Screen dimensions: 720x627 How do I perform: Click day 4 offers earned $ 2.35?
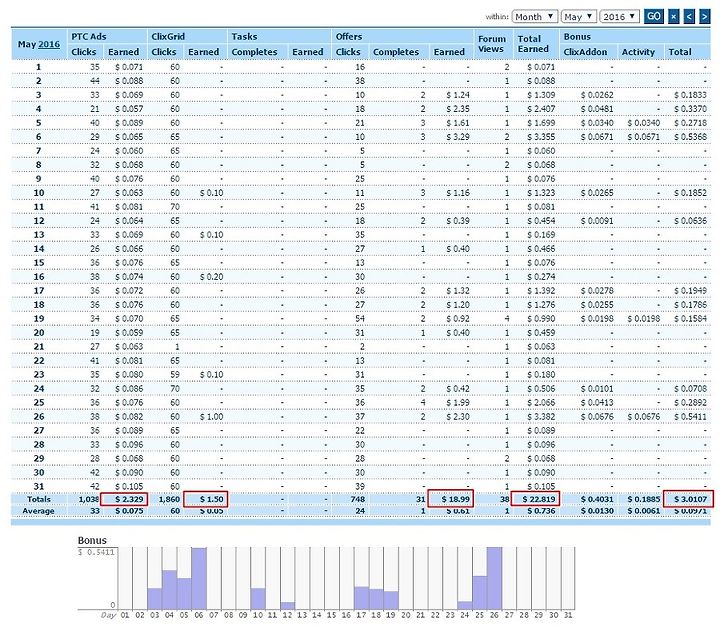458,109
